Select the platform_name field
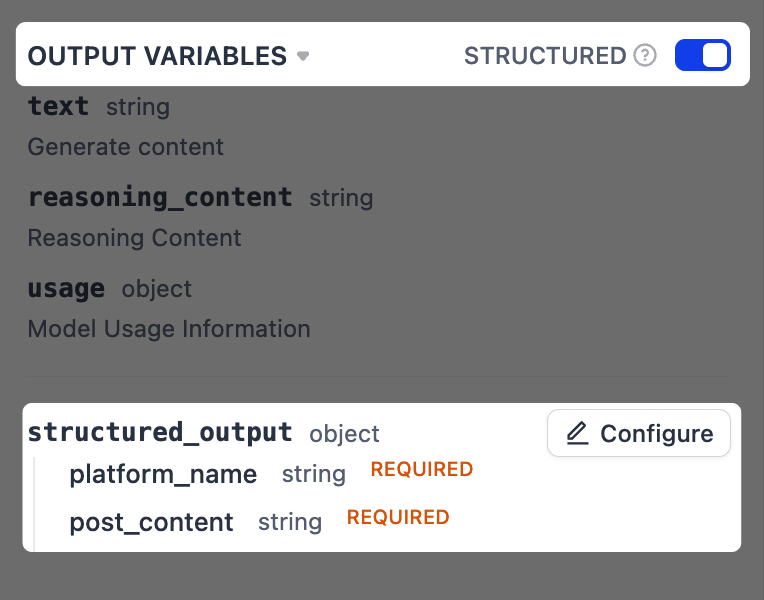Image resolution: width=764 pixels, height=600 pixels. coord(163,474)
